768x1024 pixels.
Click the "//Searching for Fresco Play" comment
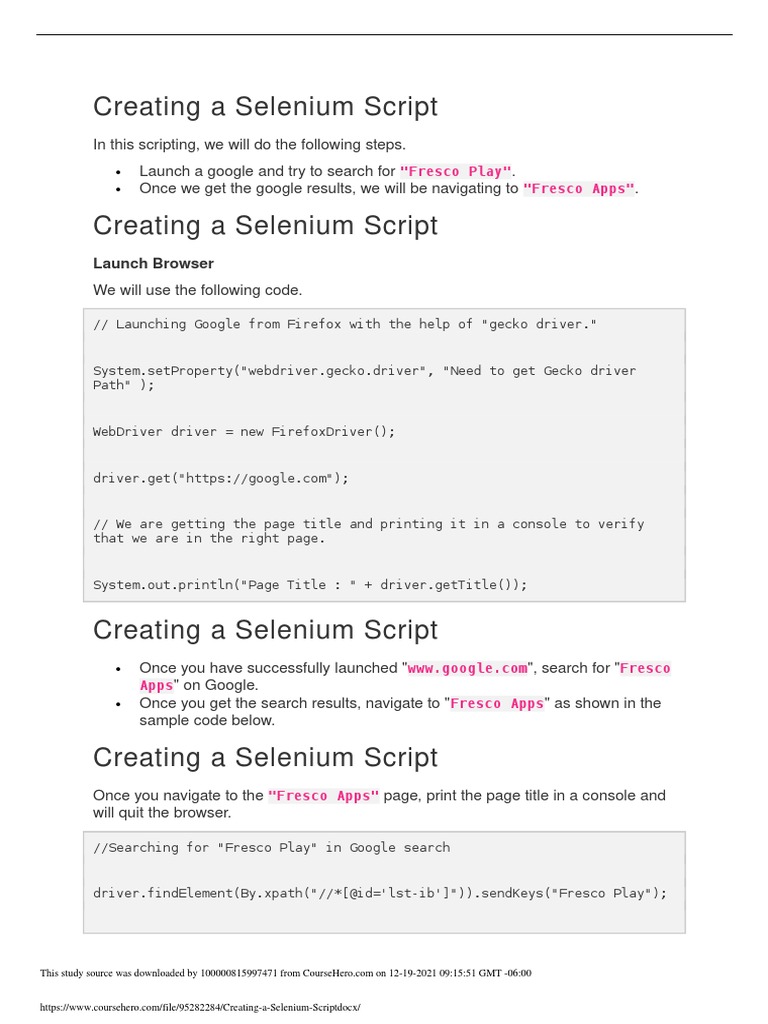(x=271, y=847)
